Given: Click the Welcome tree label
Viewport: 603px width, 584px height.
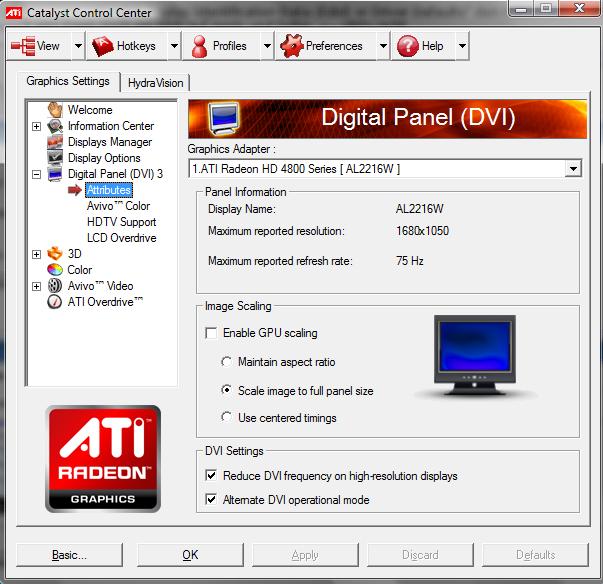Looking at the screenshot, I should (90, 110).
